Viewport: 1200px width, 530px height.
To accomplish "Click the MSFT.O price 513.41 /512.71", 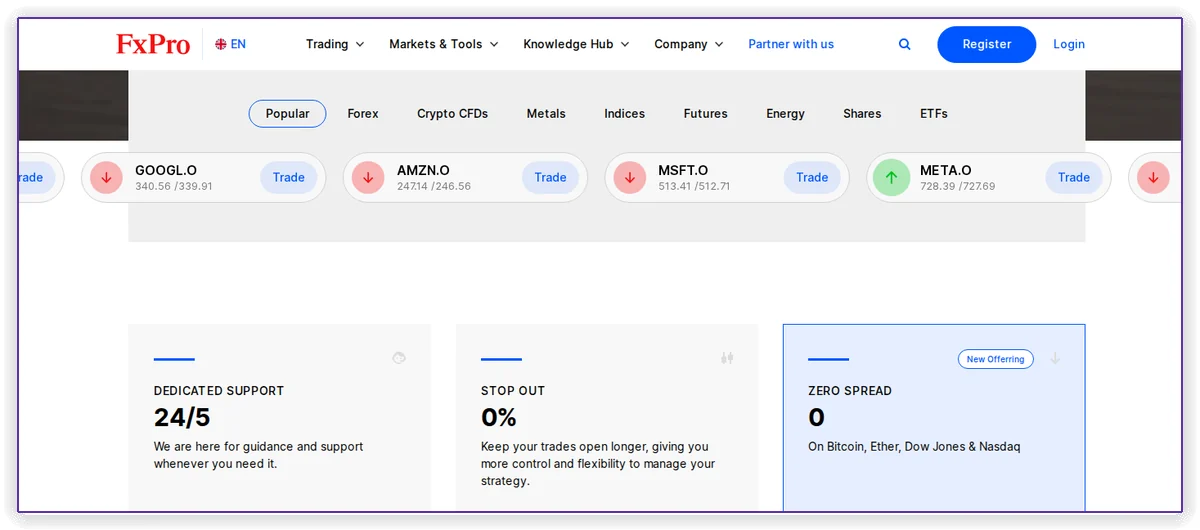I will tap(694, 187).
